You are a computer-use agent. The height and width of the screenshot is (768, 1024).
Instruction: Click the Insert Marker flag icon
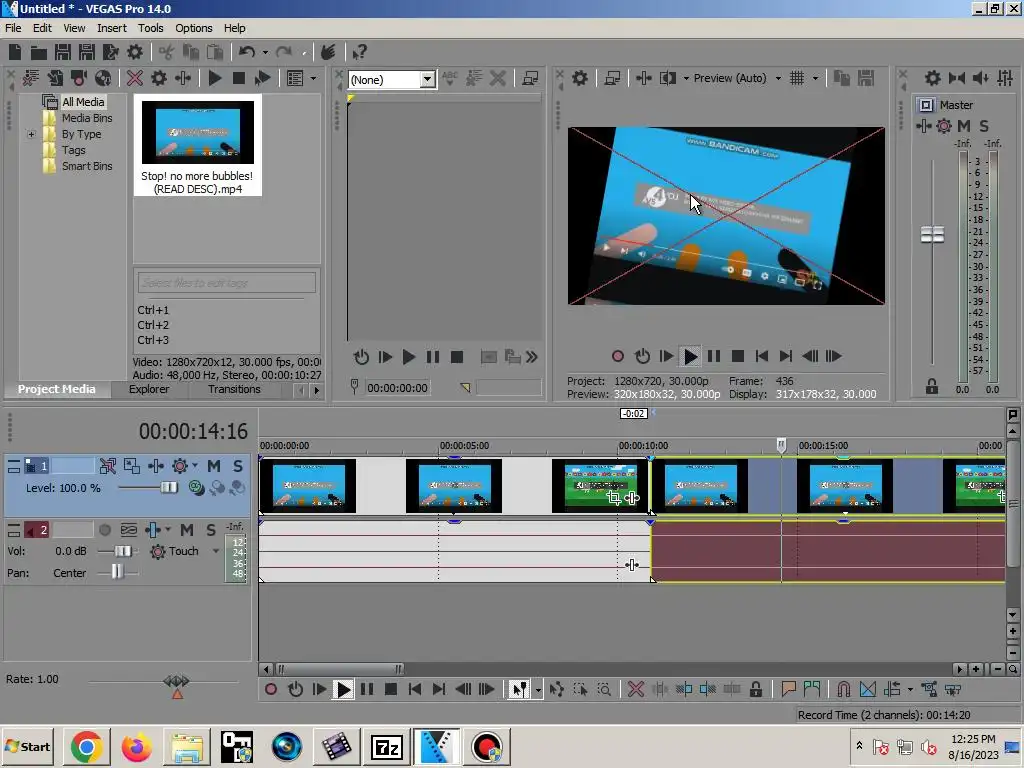(788, 690)
